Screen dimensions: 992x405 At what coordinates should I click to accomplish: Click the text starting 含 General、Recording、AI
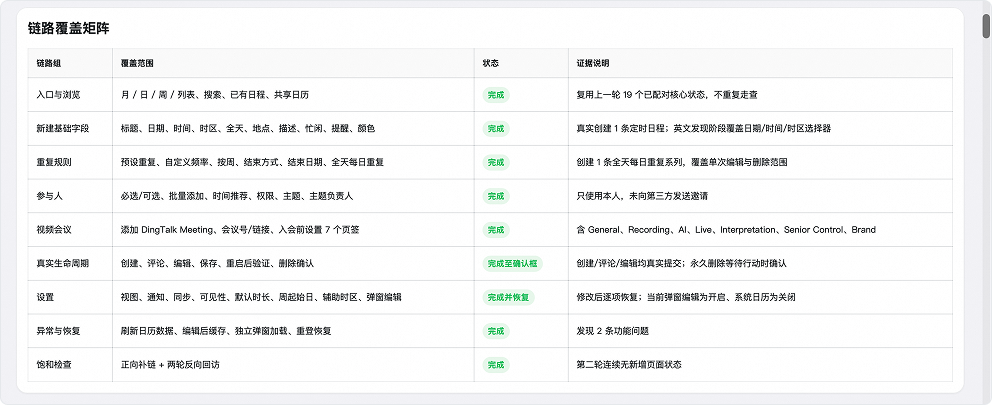pos(726,230)
